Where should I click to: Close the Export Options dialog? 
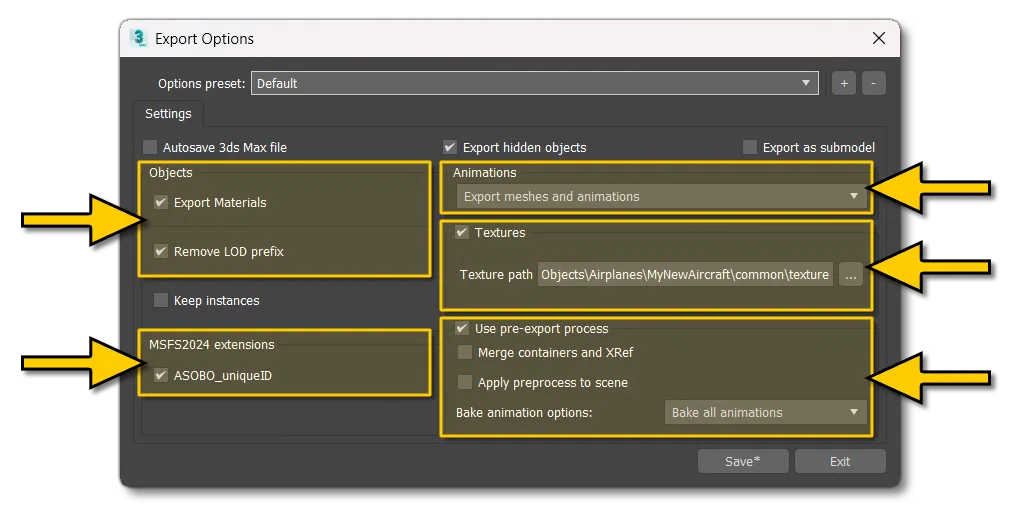point(879,38)
